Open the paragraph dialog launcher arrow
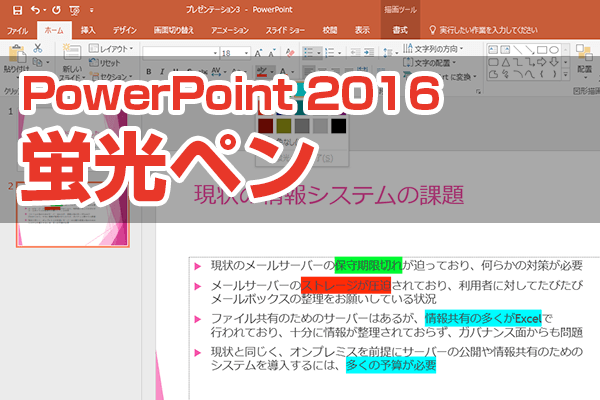The width and height of the screenshot is (600, 400). [478, 91]
